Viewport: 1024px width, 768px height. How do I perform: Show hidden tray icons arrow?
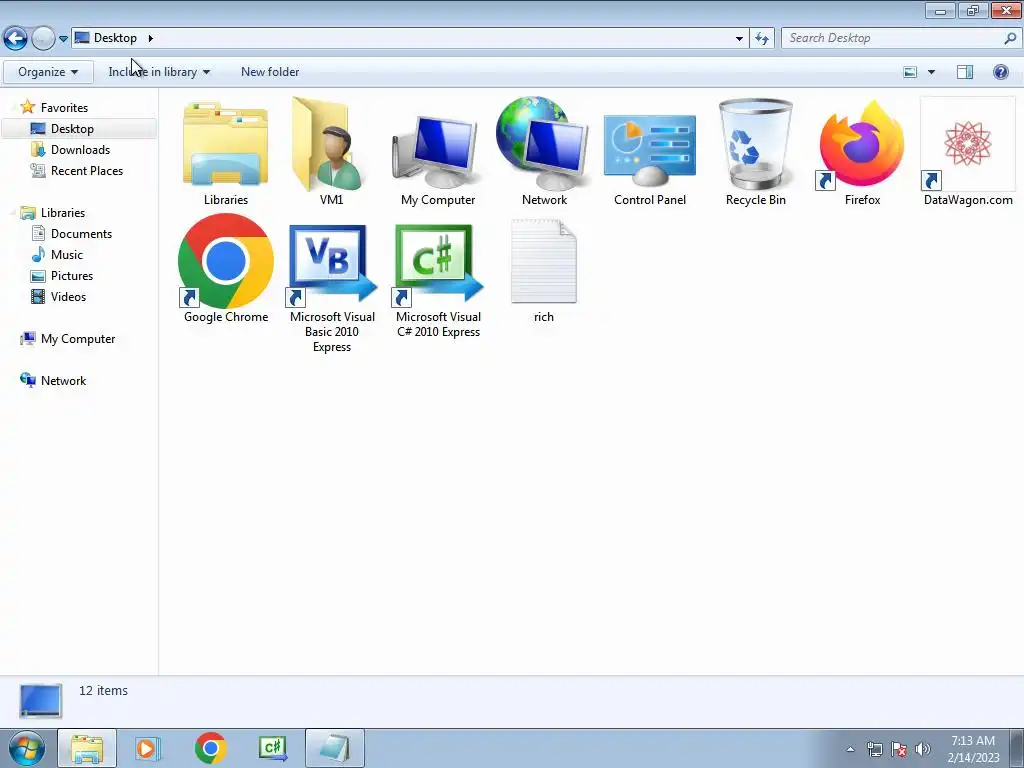(850, 749)
